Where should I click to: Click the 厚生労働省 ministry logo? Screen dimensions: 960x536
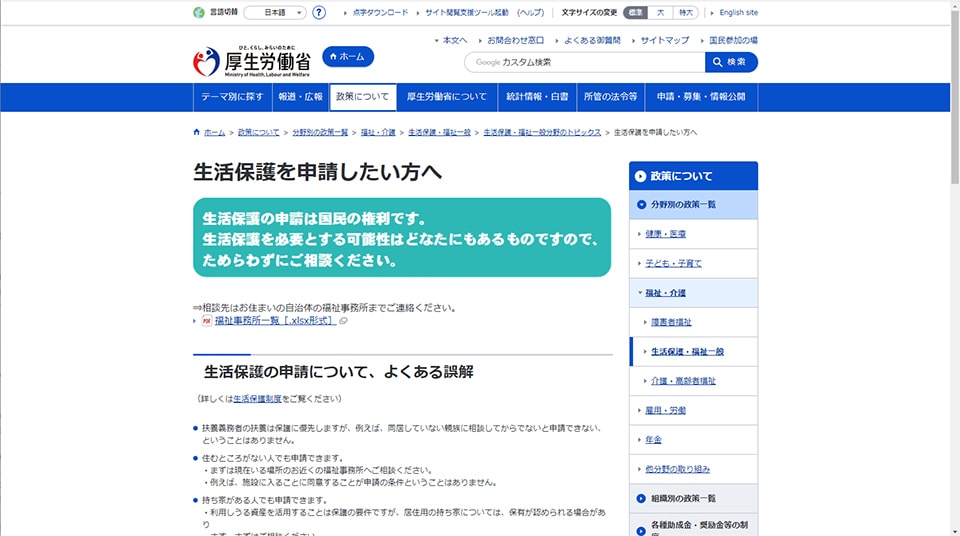click(x=251, y=62)
